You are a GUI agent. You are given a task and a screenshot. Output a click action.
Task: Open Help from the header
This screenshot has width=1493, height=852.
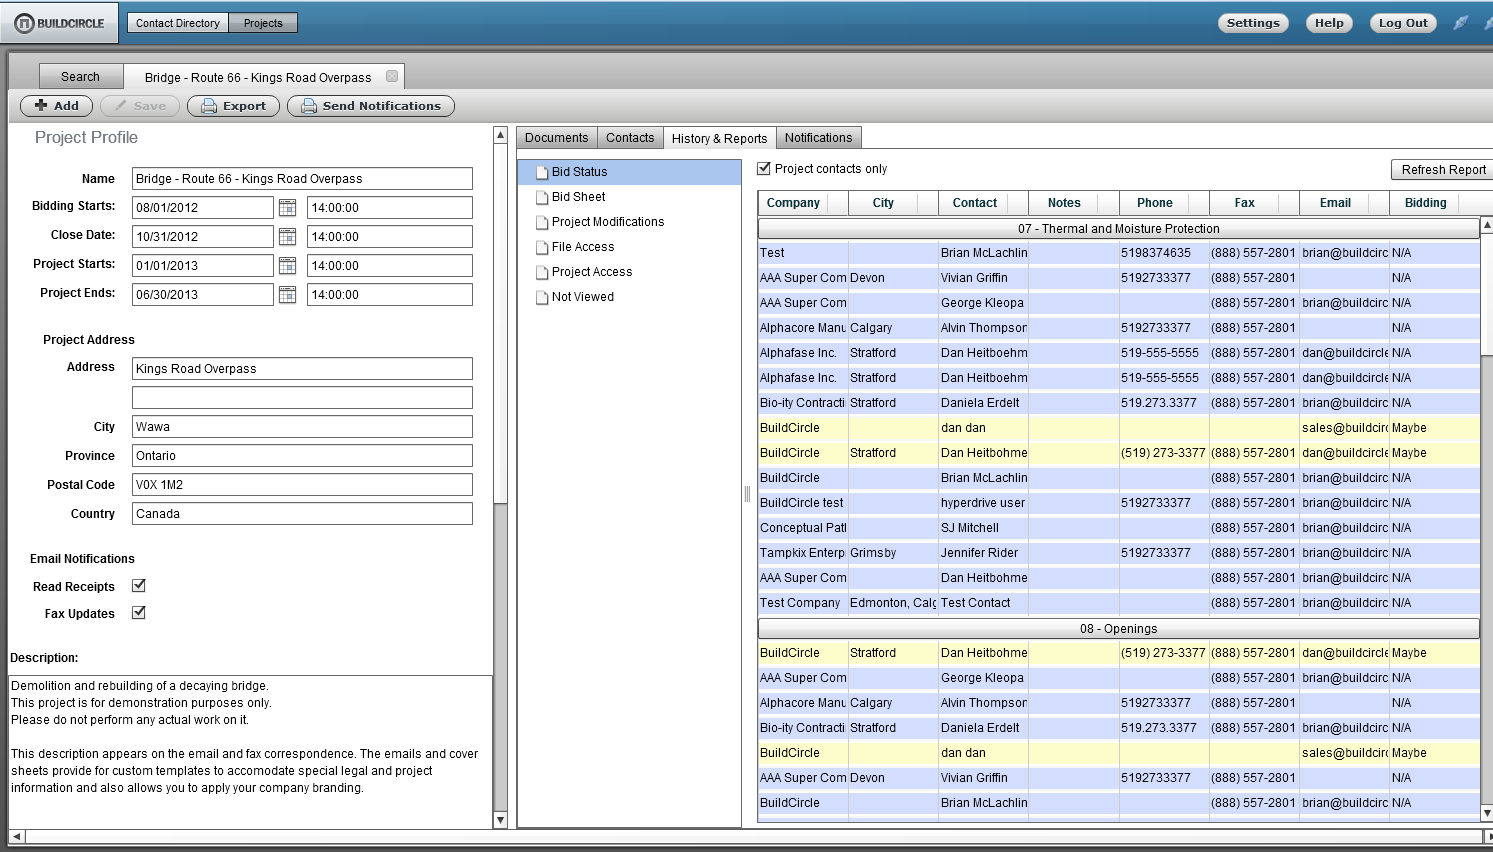coord(1329,23)
